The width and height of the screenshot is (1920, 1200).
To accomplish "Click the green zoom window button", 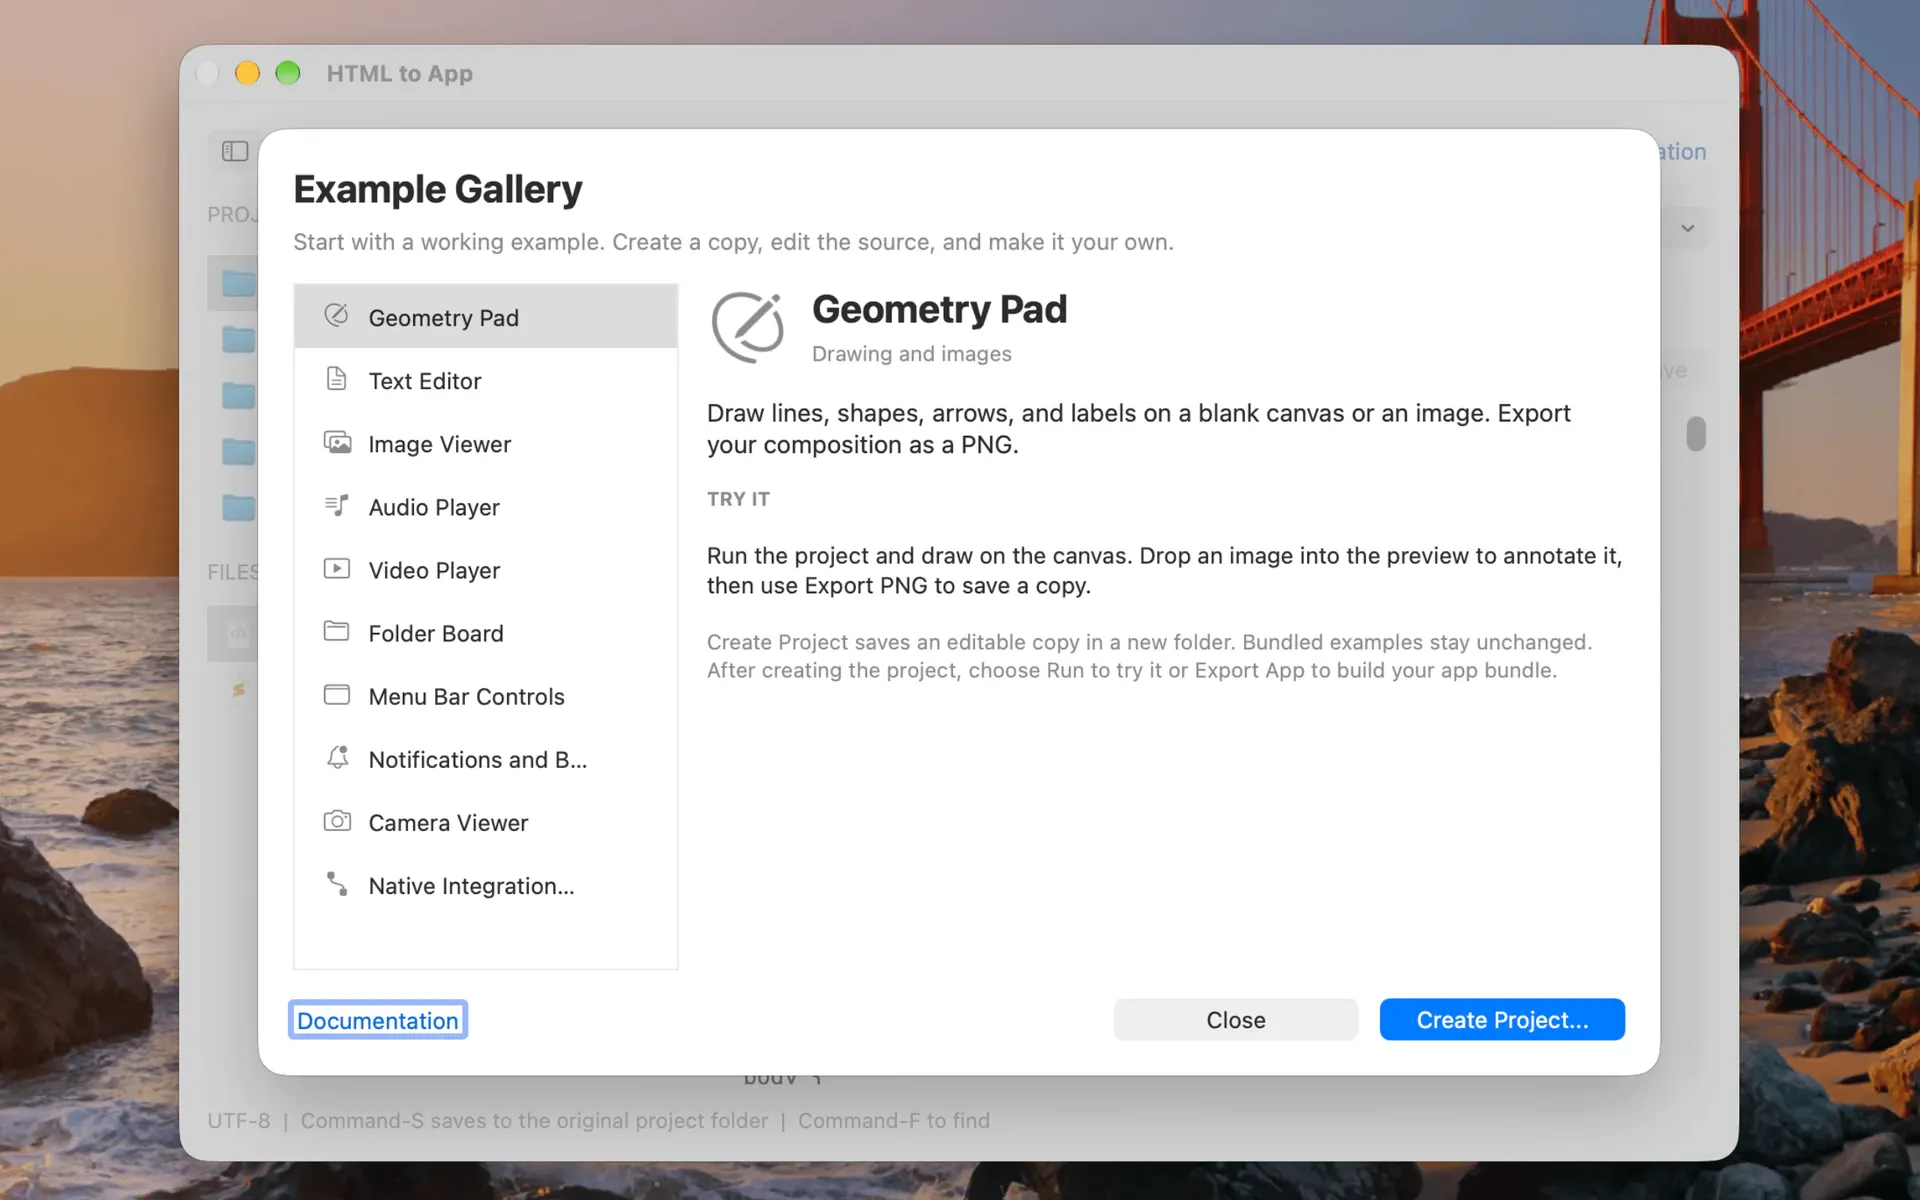I will coord(288,73).
